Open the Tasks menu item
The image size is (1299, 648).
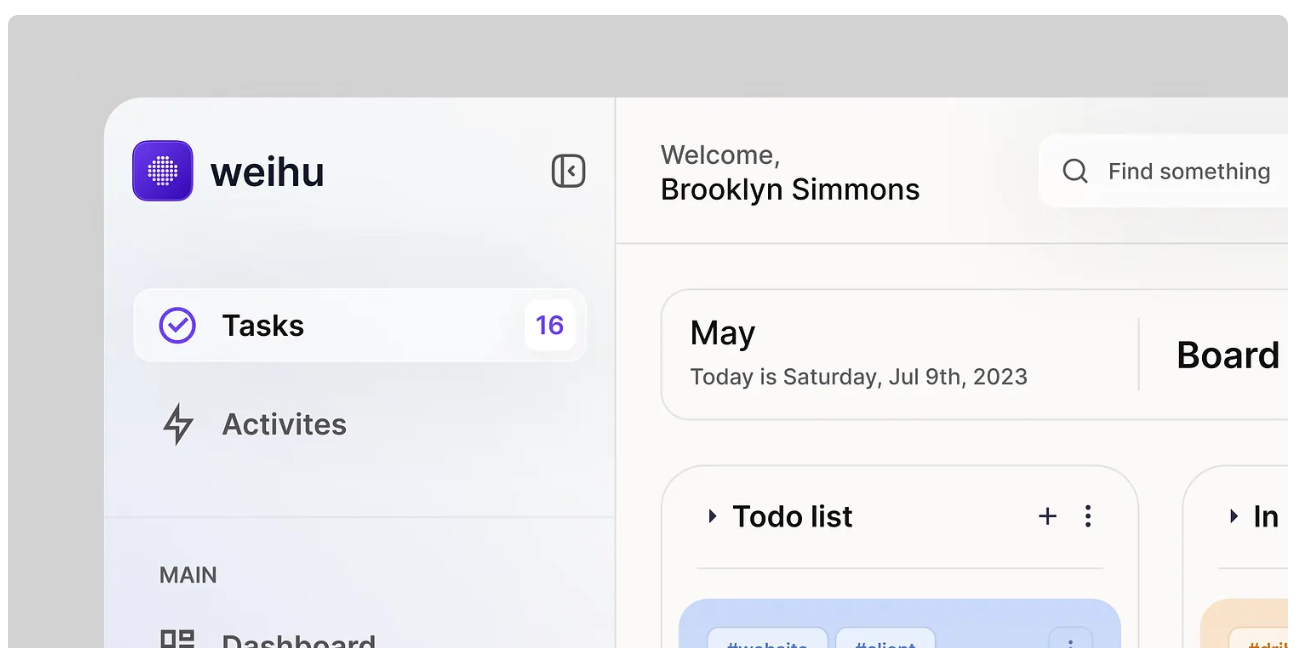[x=263, y=325]
